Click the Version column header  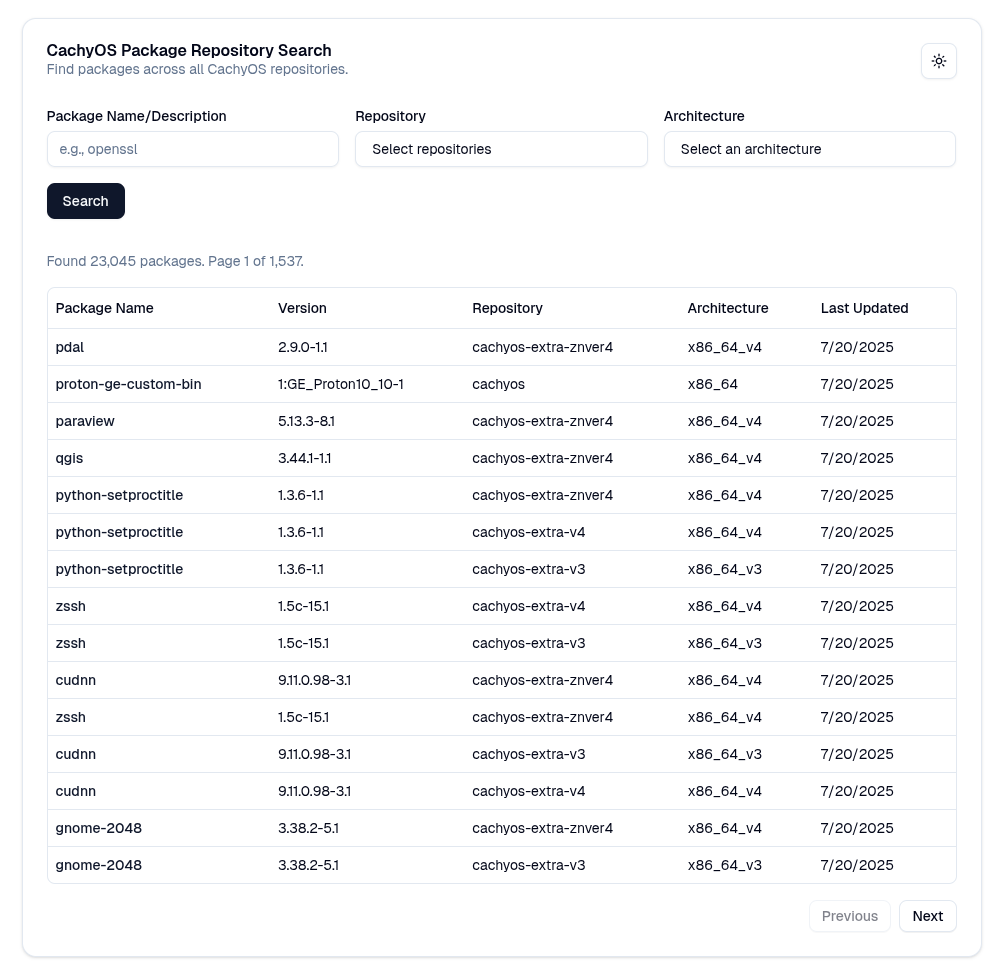[x=302, y=308]
